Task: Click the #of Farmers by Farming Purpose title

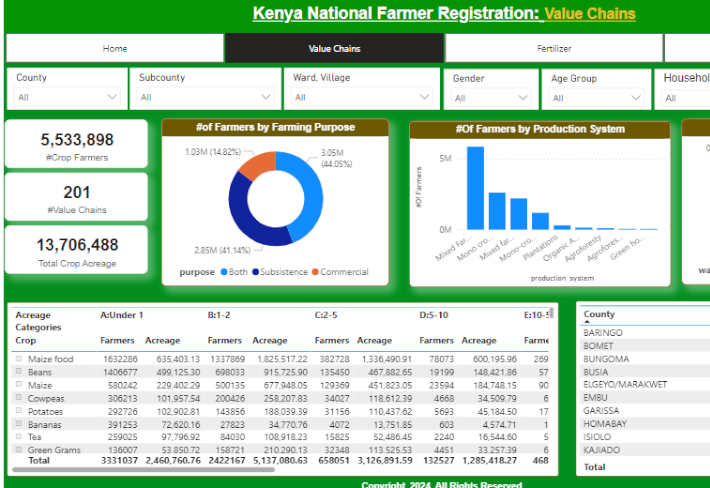Action: (x=275, y=127)
